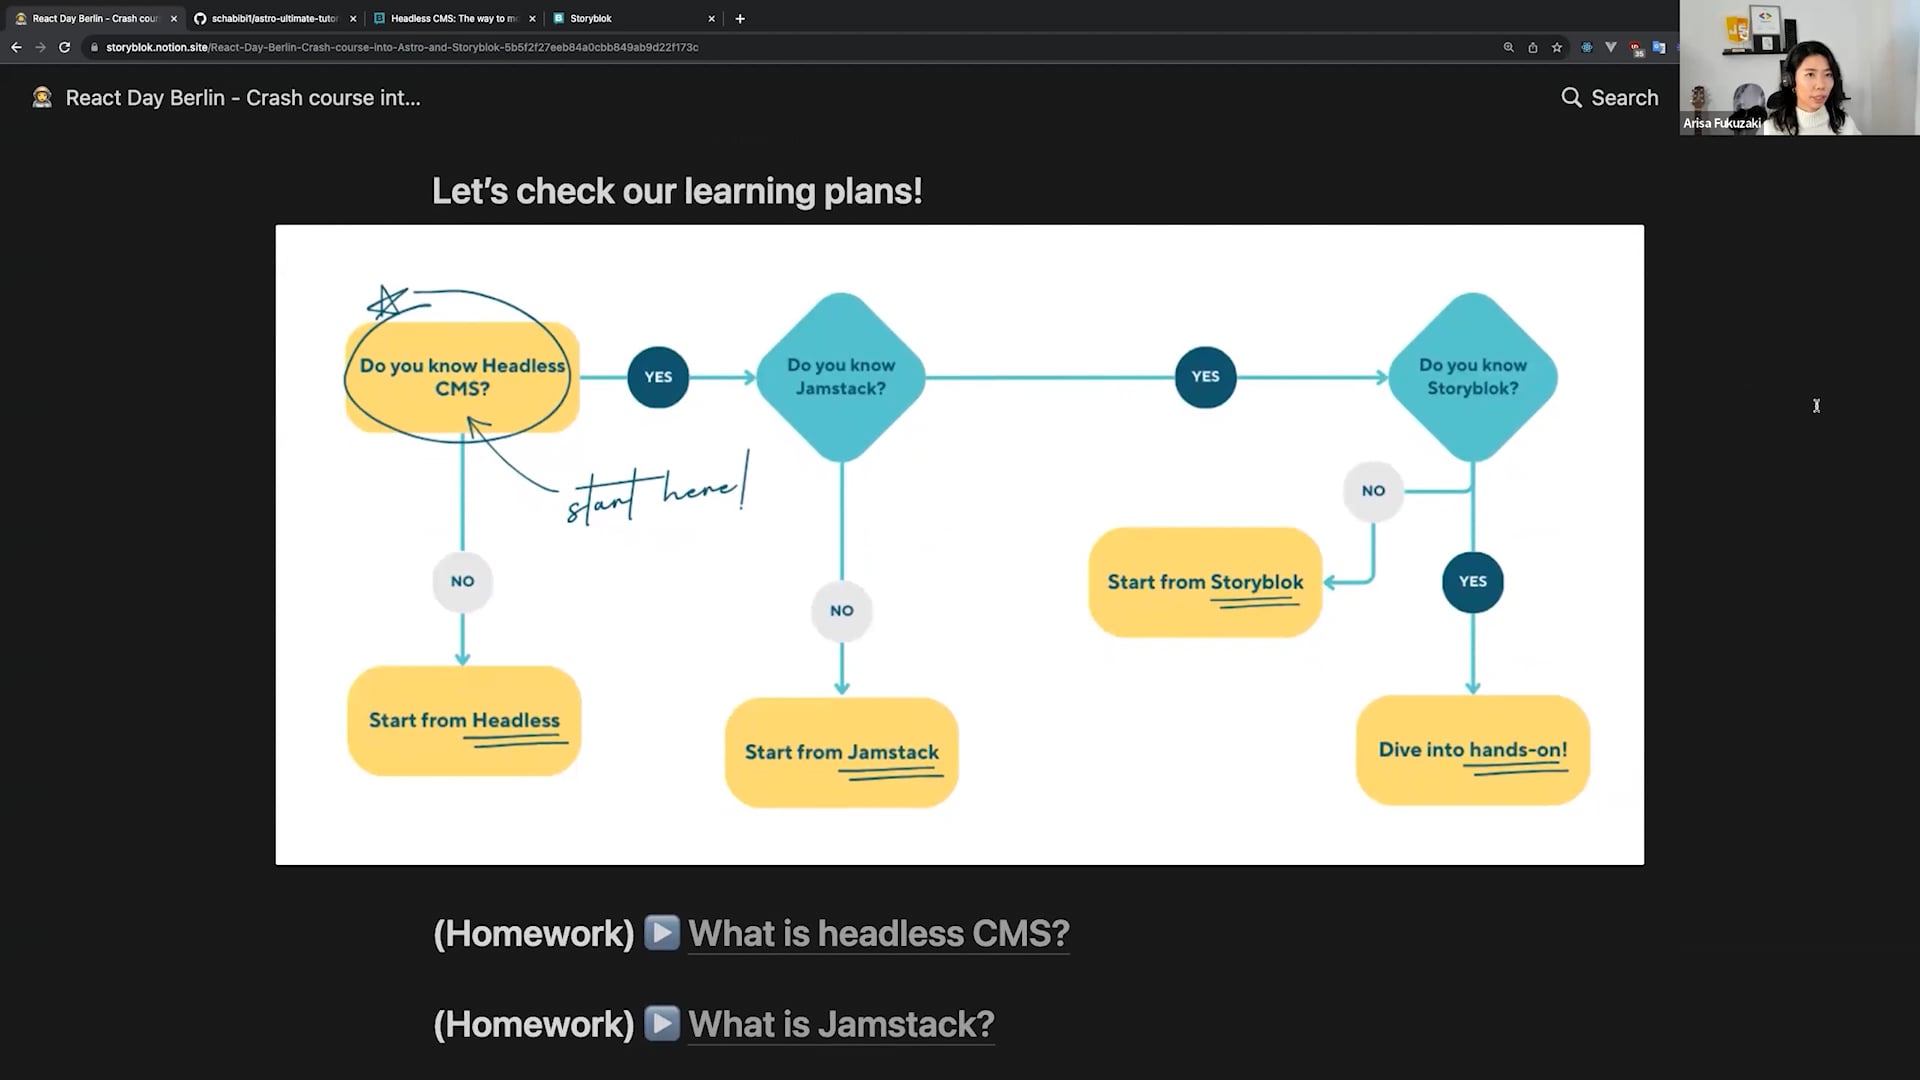The image size is (1920, 1080).
Task: Close the Headless CMS tab
Action: click(532, 18)
